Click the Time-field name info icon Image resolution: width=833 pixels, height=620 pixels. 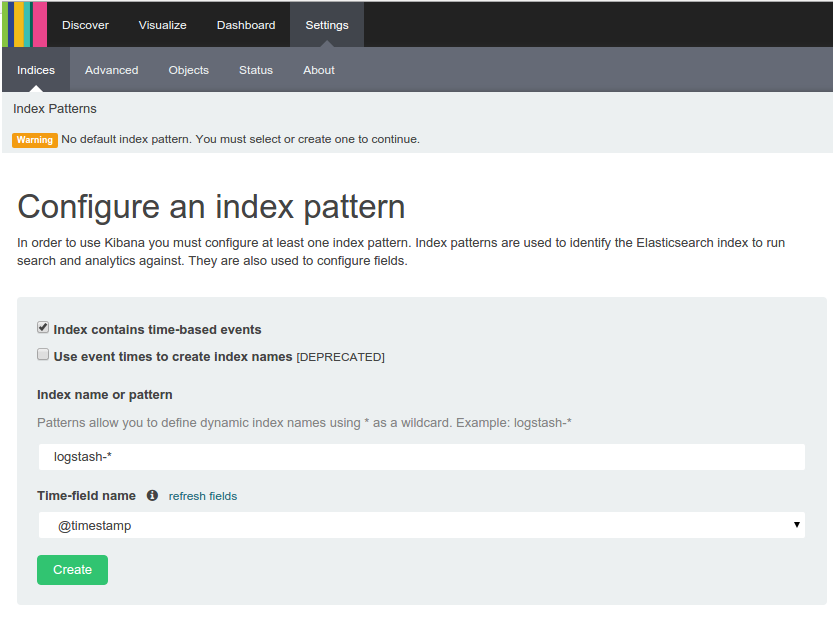152,495
